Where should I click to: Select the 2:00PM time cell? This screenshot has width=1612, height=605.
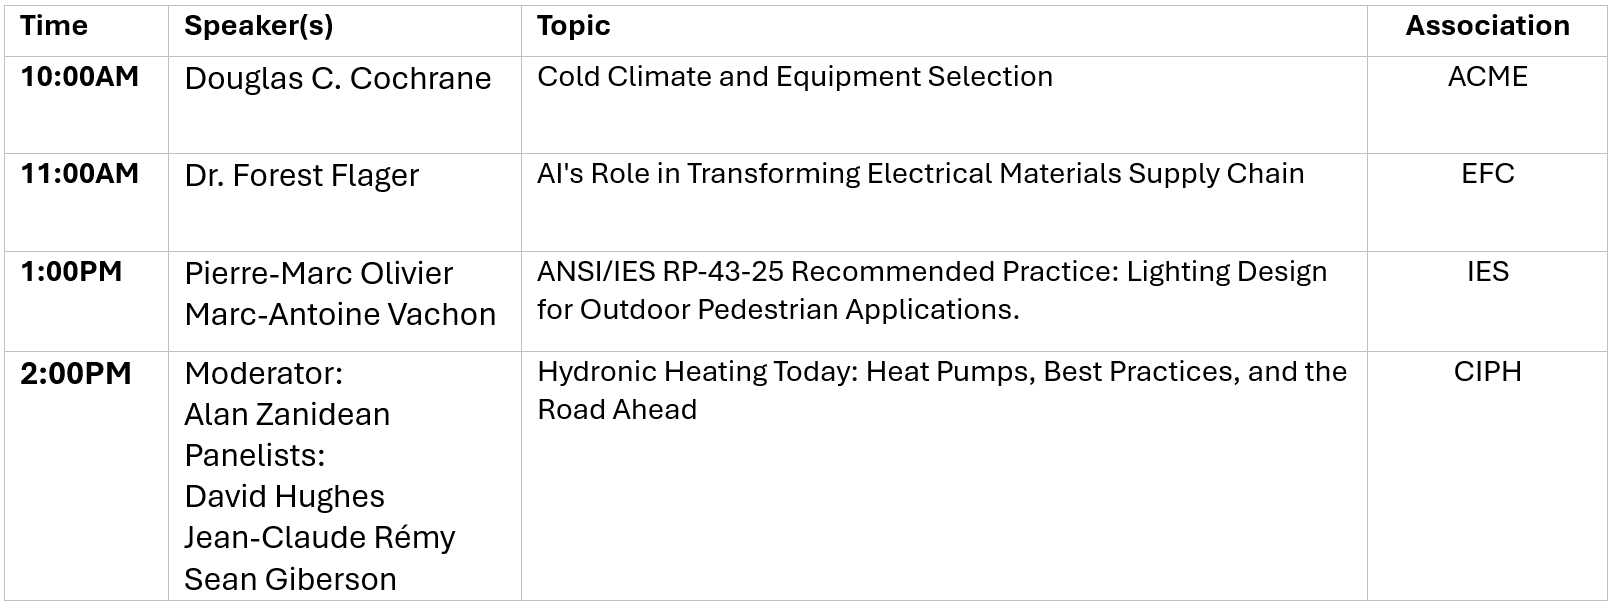point(76,374)
